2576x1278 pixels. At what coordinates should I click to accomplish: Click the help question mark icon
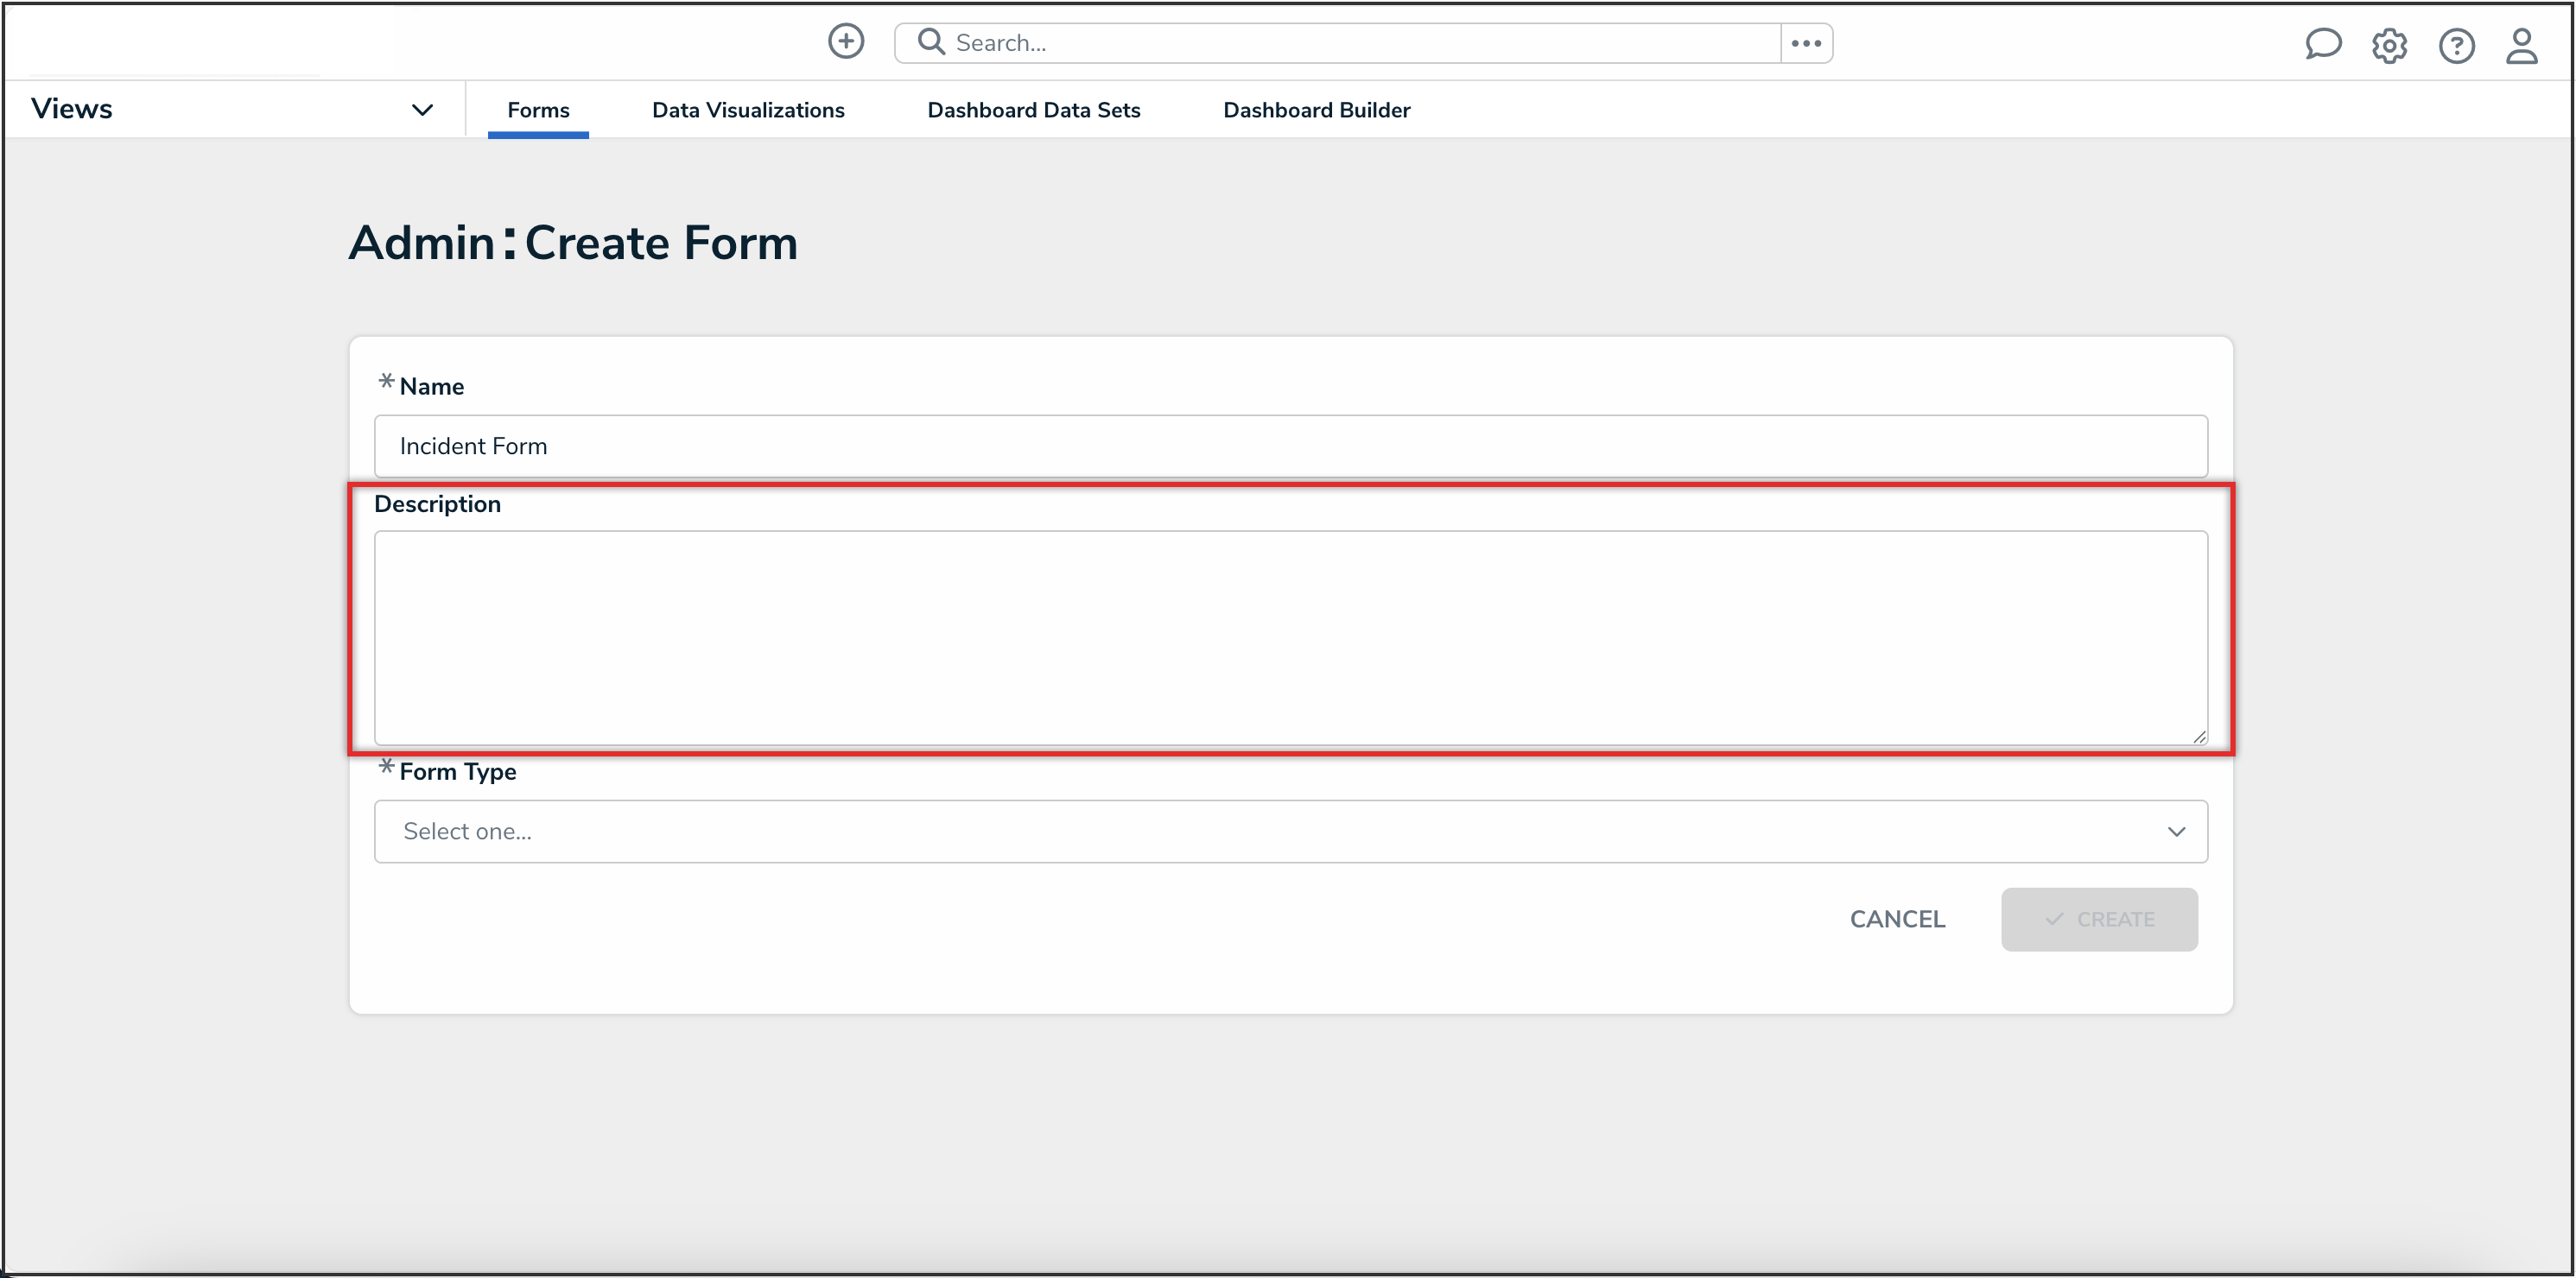(x=2456, y=45)
